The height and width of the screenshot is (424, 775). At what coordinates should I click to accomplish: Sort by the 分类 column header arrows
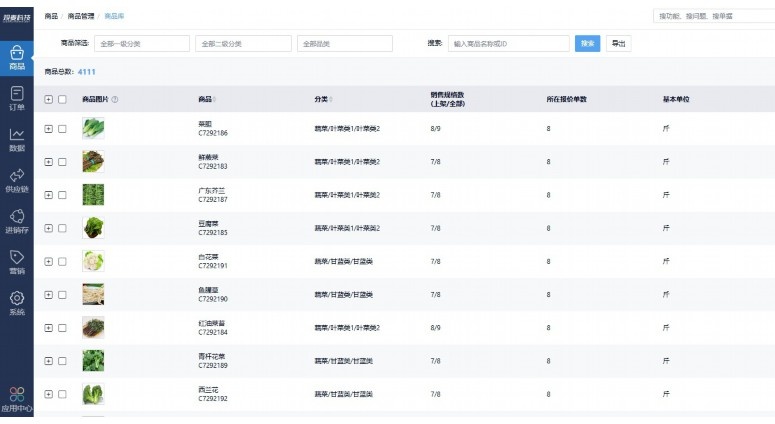click(x=331, y=99)
